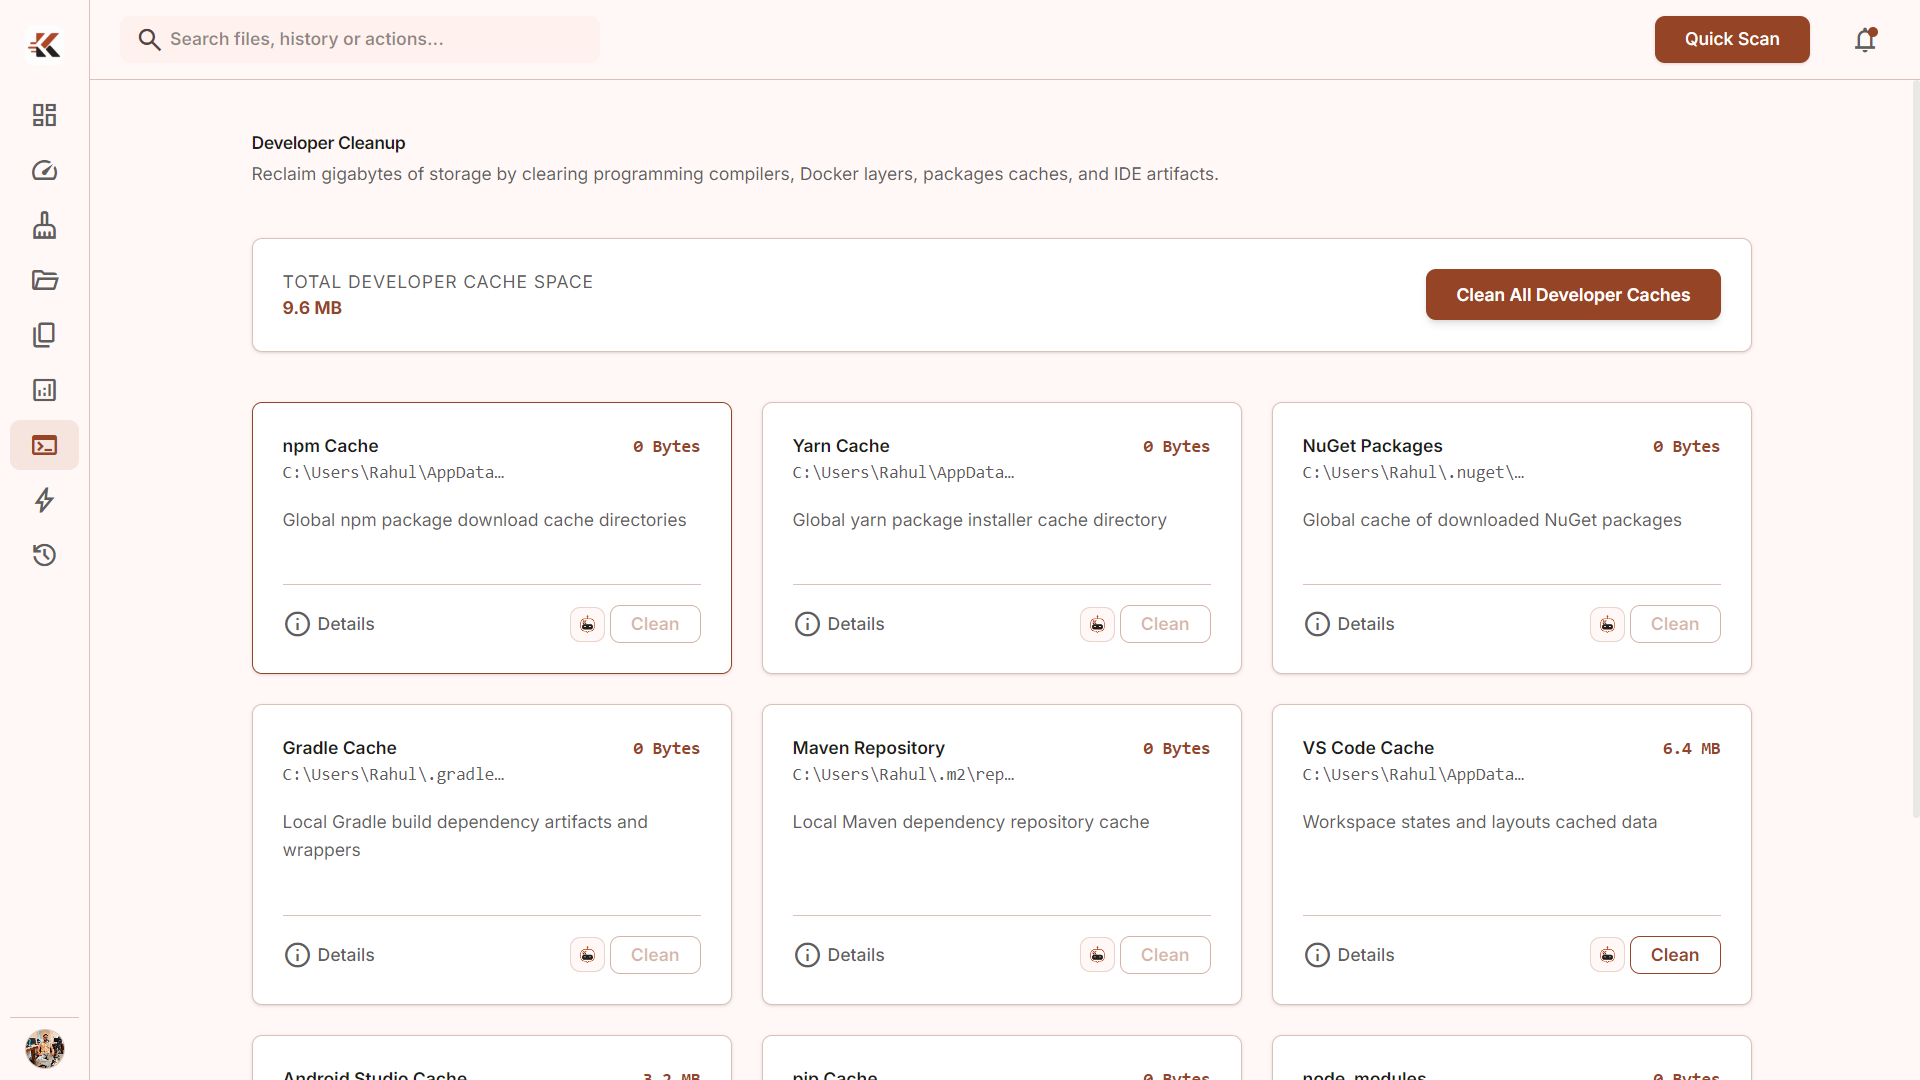Viewport: 1920px width, 1080px height.
Task: Click the page vertical scrollbar
Action: (x=1915, y=450)
